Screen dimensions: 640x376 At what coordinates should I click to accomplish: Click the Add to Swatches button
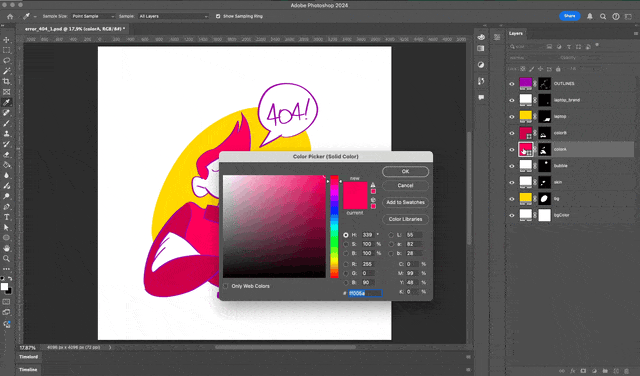(x=405, y=202)
